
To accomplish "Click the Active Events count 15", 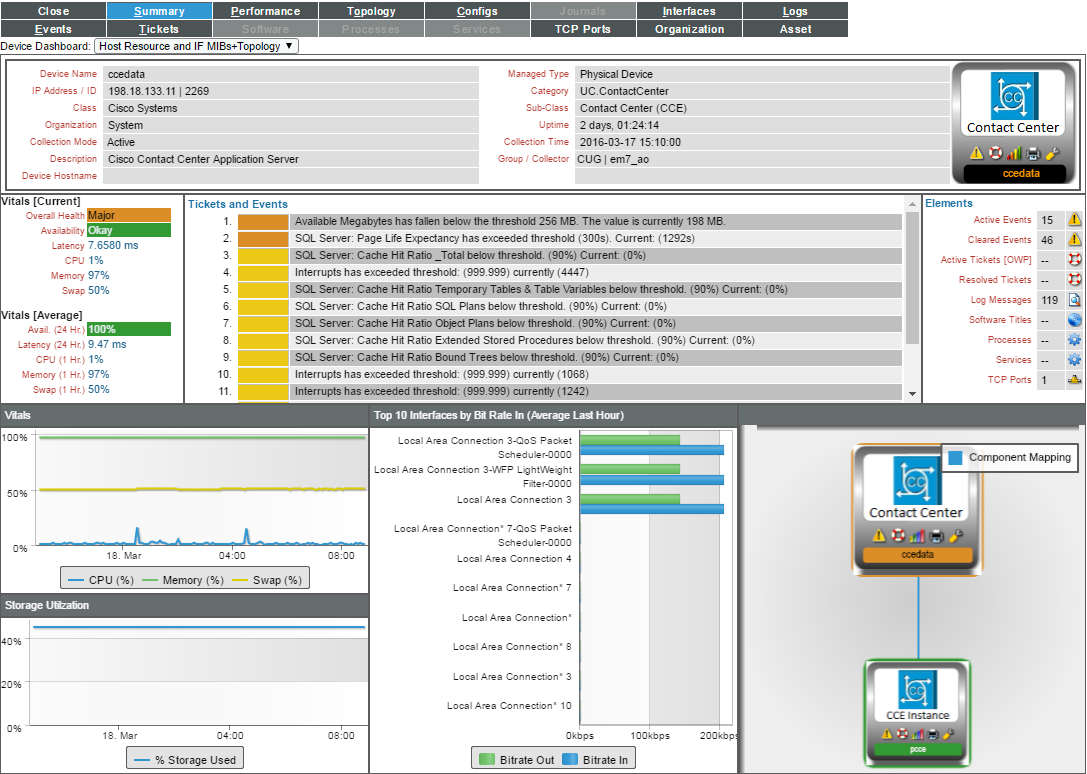I will coord(1047,220).
